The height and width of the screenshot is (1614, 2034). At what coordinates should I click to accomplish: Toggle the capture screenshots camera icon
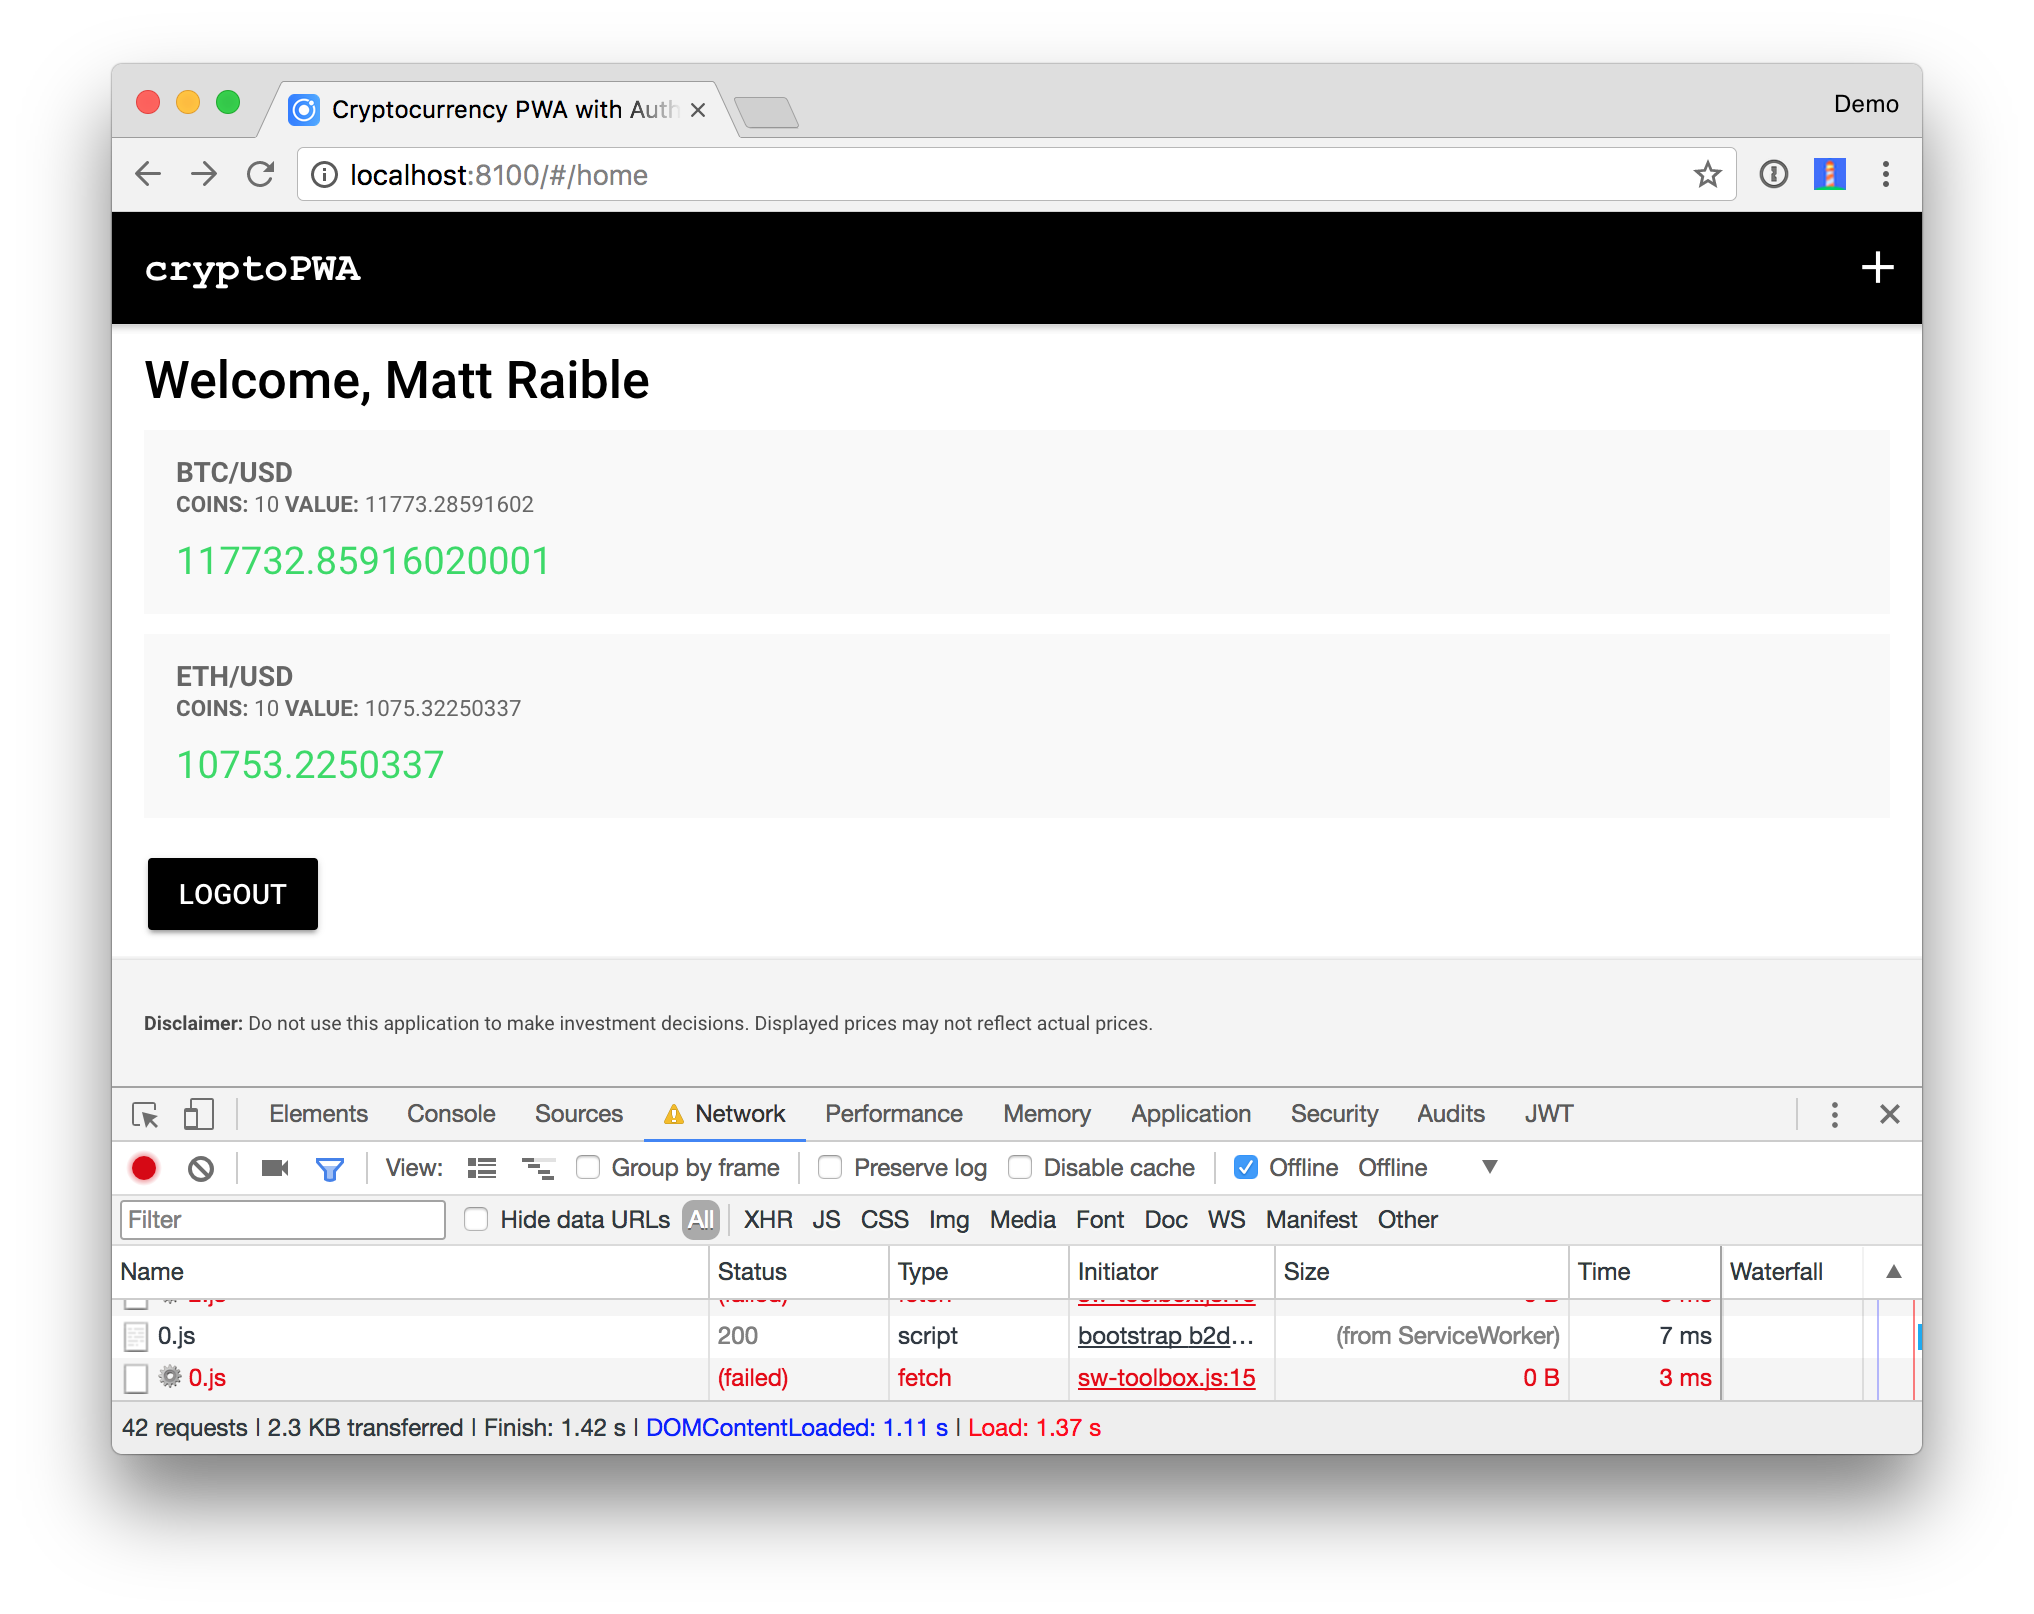(x=274, y=1168)
